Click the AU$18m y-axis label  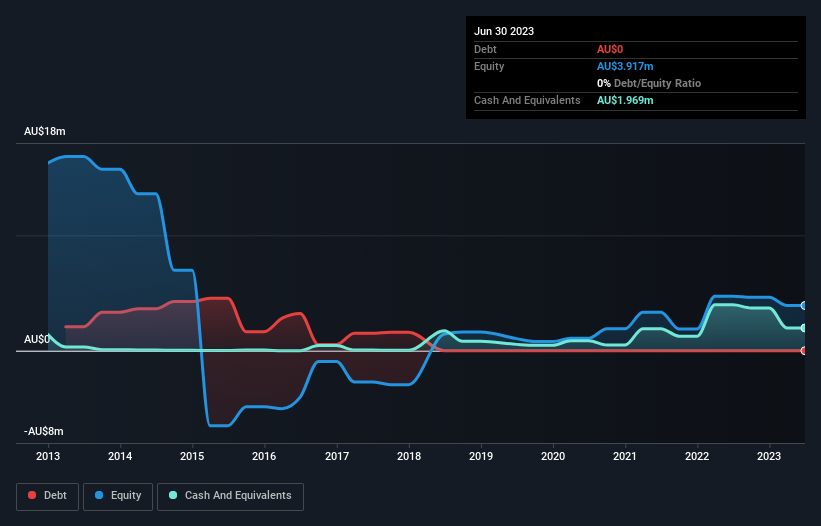[x=45, y=131]
